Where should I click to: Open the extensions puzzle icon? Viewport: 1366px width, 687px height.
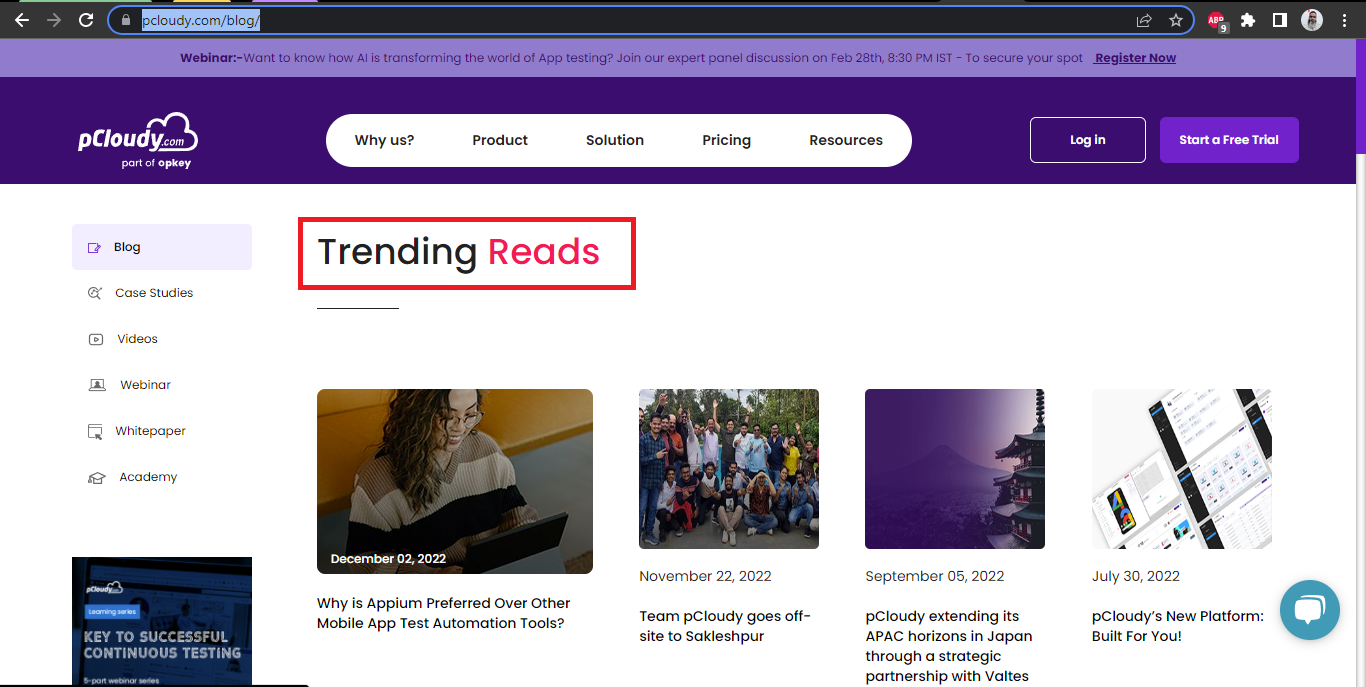click(1248, 20)
